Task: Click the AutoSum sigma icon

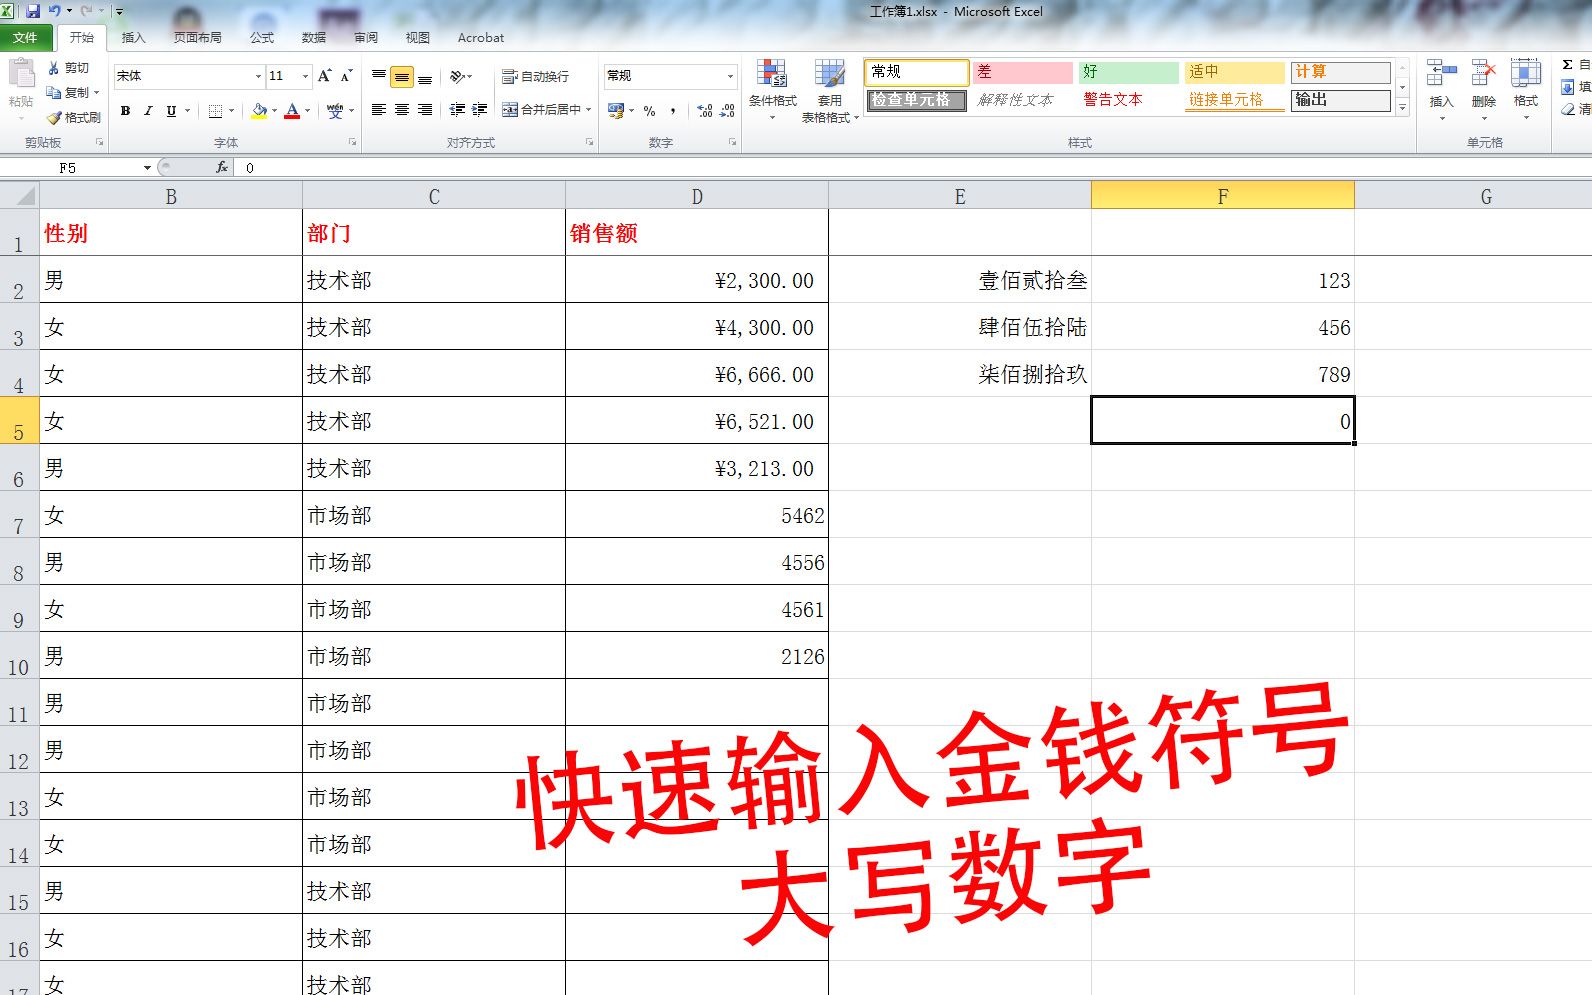Action: tap(1567, 65)
